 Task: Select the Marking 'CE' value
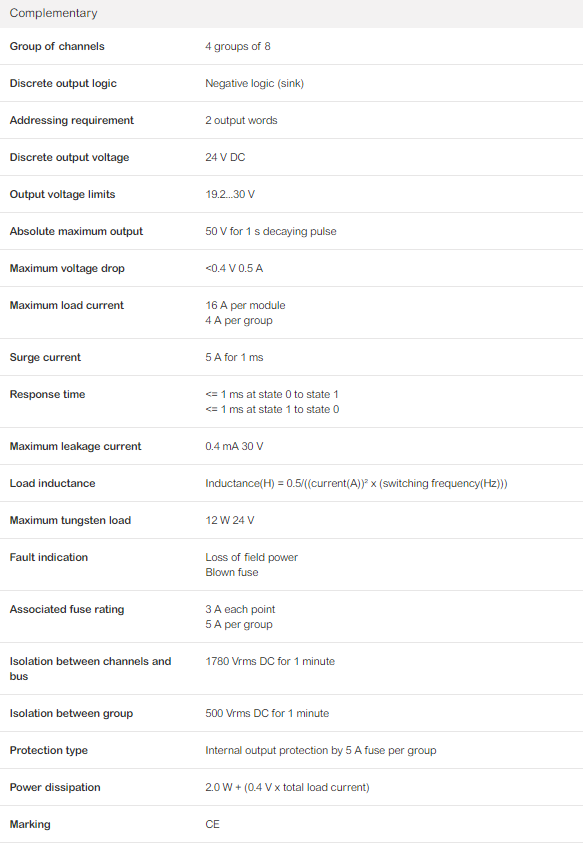pyautogui.click(x=212, y=824)
